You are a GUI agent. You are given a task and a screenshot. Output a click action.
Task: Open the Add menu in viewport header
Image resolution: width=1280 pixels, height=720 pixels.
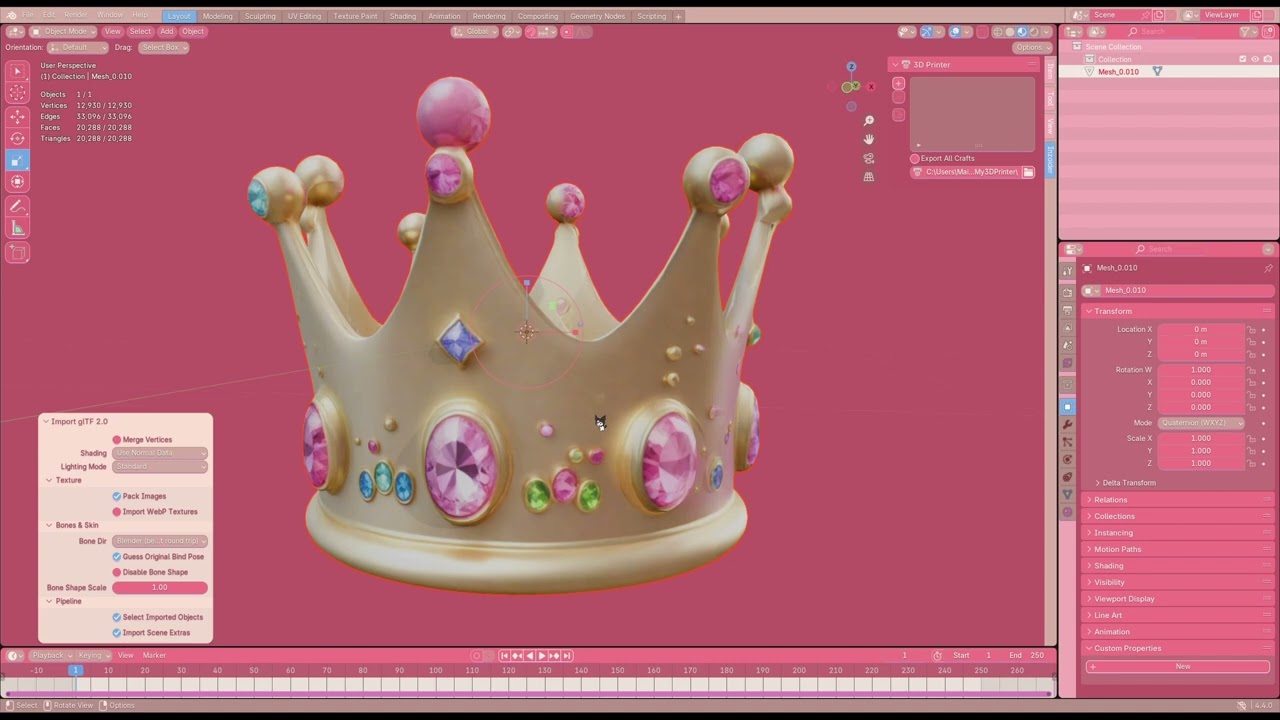[x=167, y=31]
